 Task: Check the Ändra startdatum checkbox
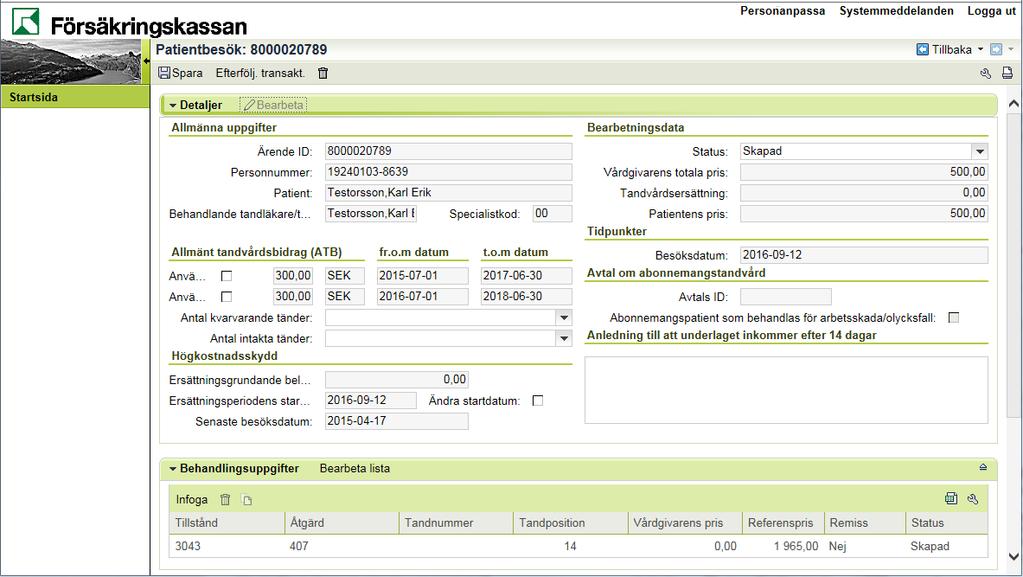click(538, 401)
